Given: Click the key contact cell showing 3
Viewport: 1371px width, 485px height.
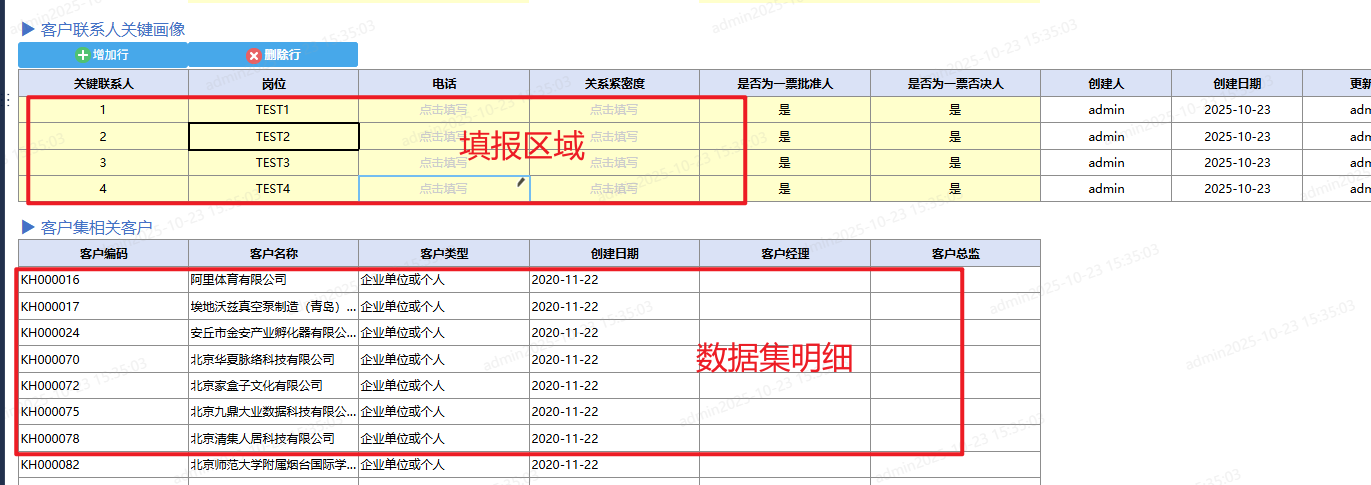Looking at the screenshot, I should pos(103,162).
